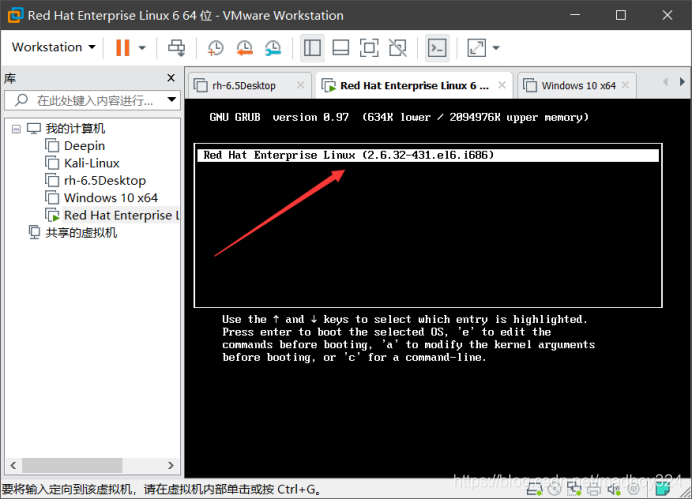The width and height of the screenshot is (692, 500).
Task: Click the camera device status icon
Action: [x=633, y=489]
